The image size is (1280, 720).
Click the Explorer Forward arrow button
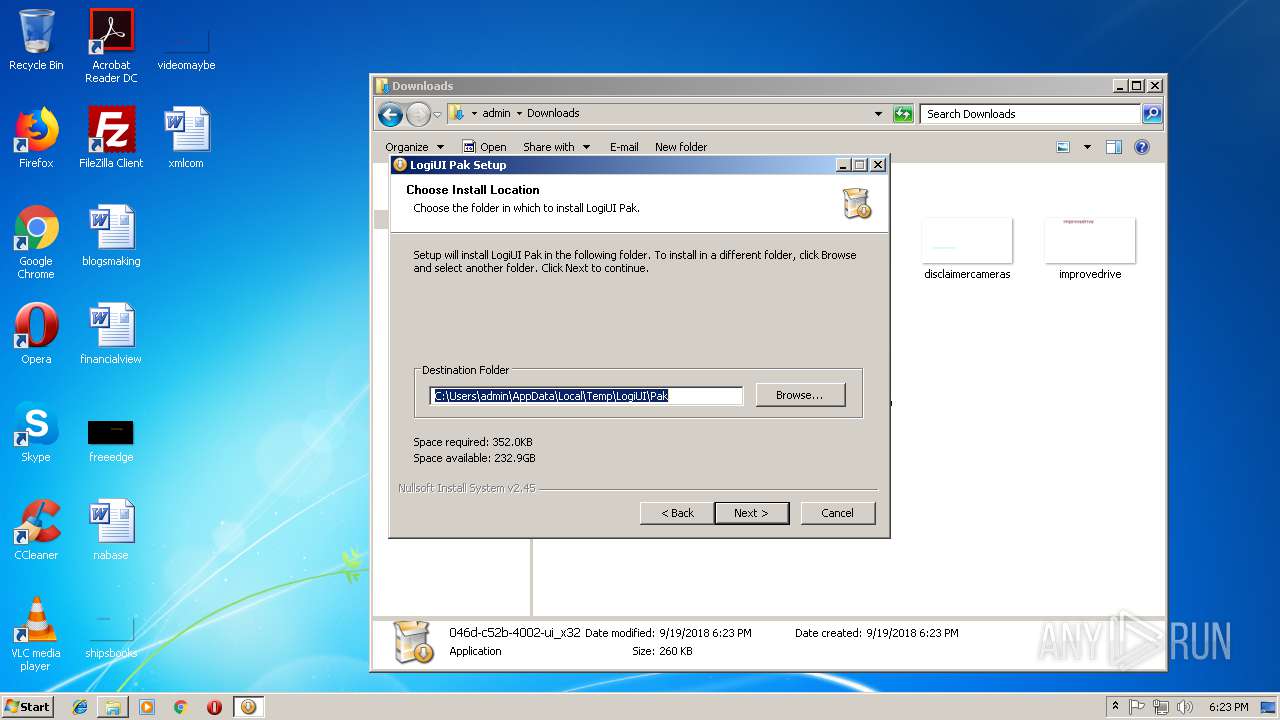click(x=418, y=114)
